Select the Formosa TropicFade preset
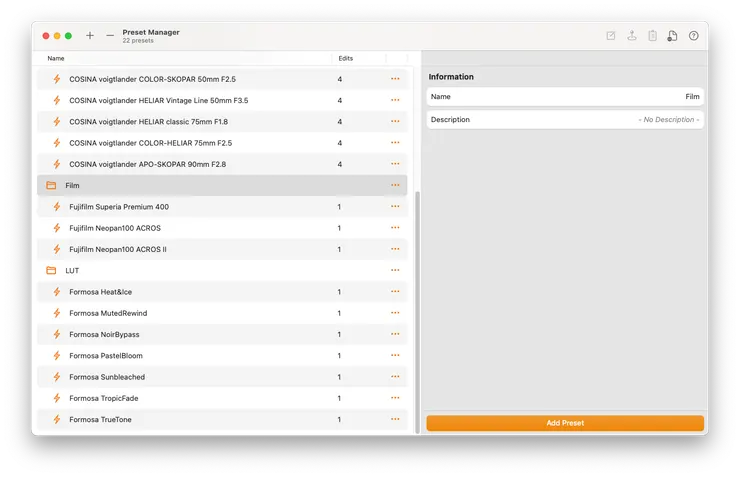The height and width of the screenshot is (477, 740). click(x=222, y=398)
